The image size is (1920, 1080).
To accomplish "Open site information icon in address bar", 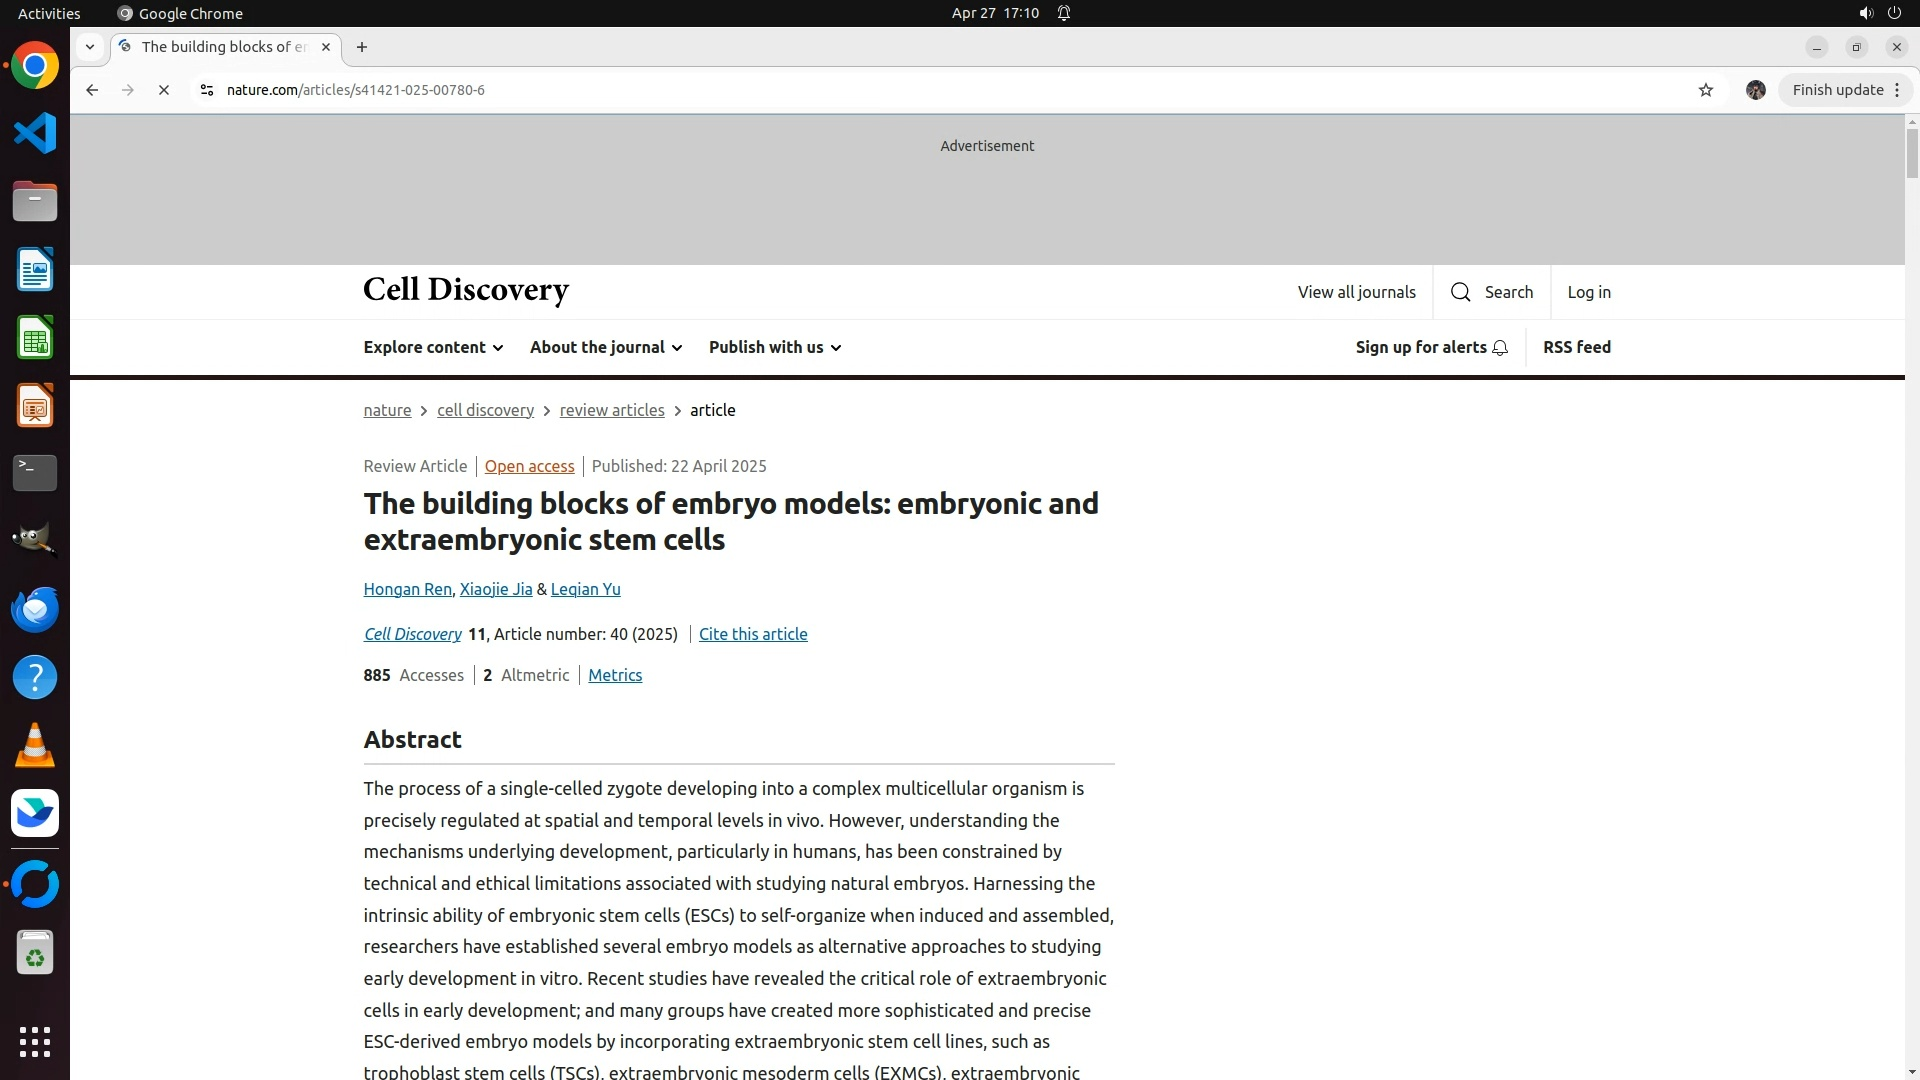I will (x=207, y=90).
